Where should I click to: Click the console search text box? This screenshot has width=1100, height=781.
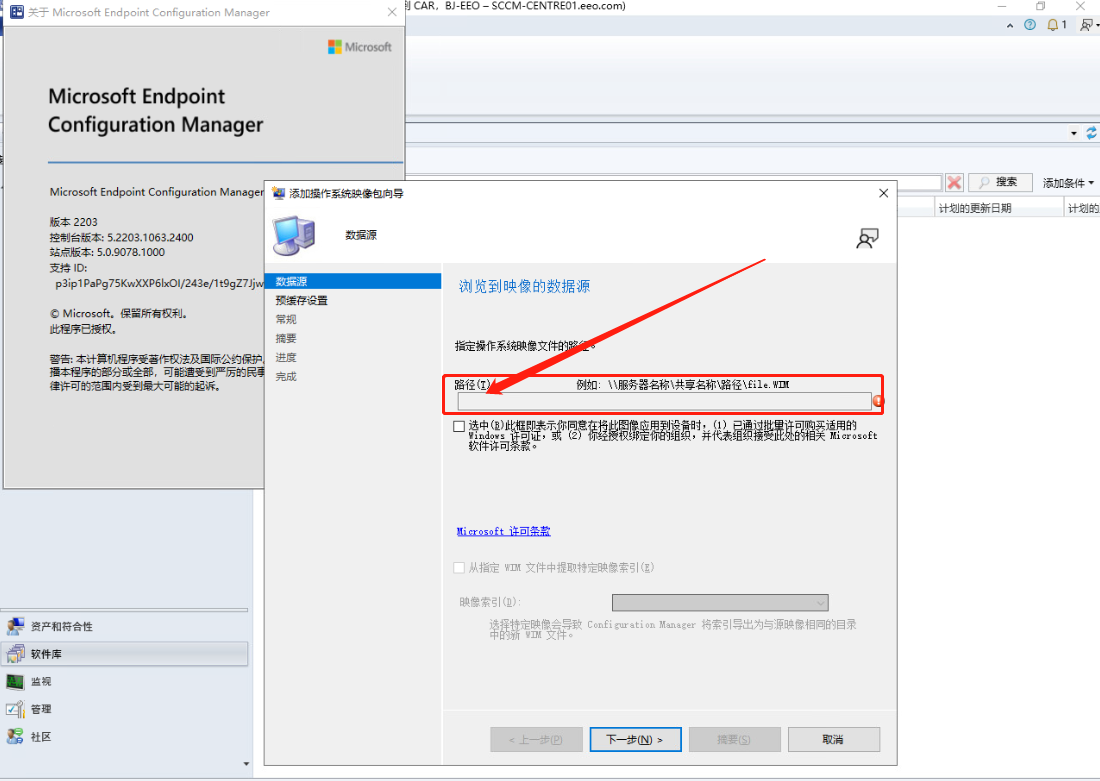click(674, 182)
